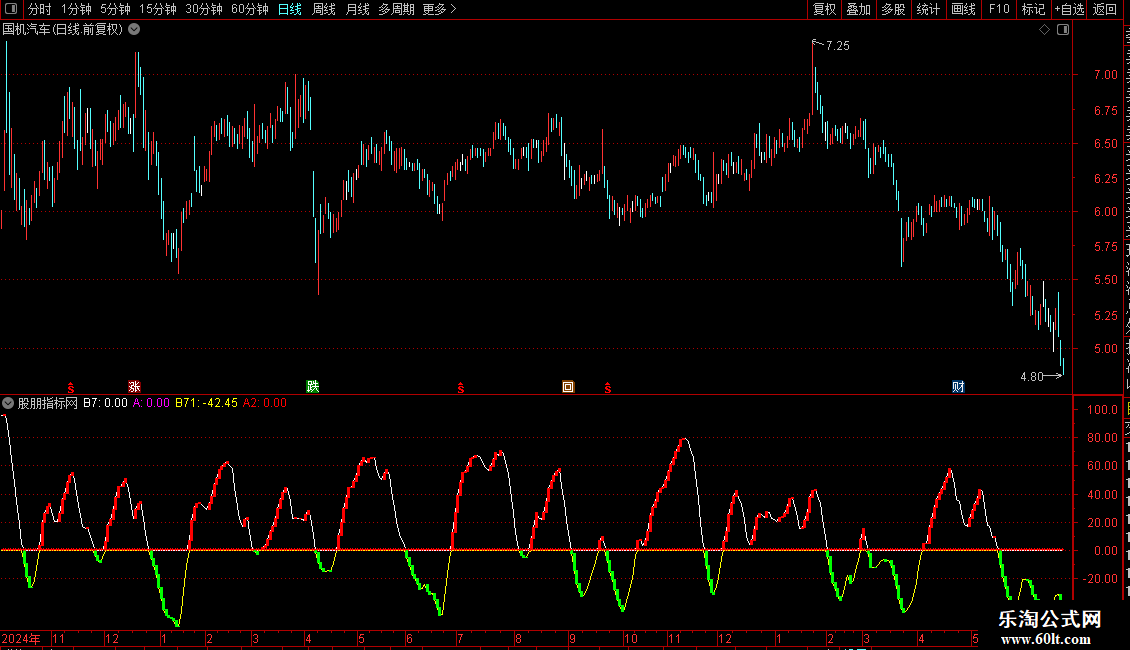Select the 日线 daily chart tab
The height and width of the screenshot is (650, 1130).
(x=290, y=9)
